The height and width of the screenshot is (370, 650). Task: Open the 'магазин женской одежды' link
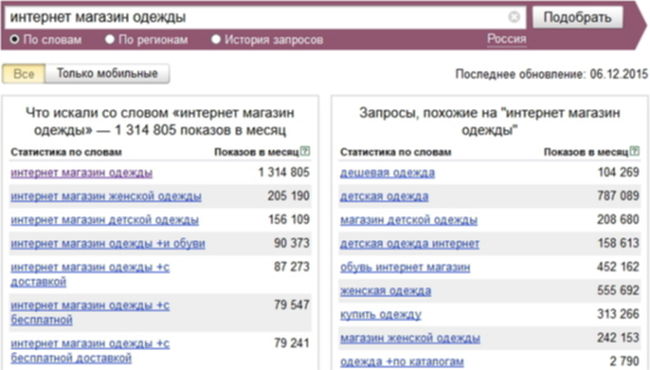[410, 338]
